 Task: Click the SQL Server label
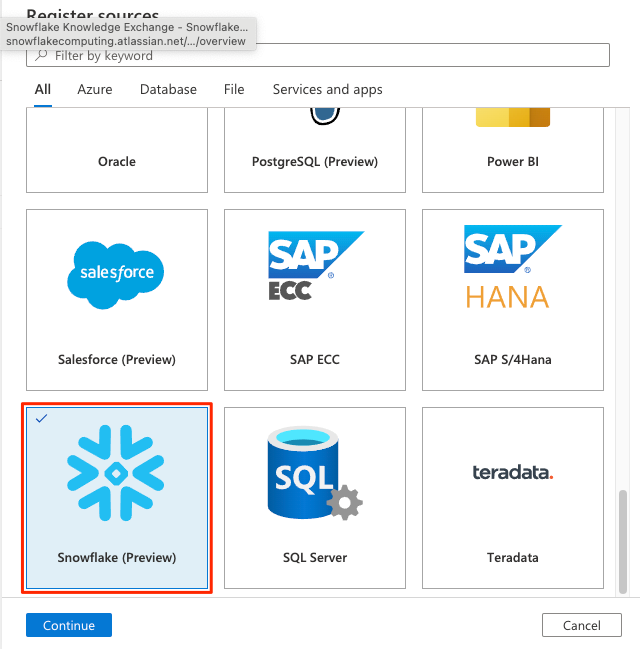[315, 558]
